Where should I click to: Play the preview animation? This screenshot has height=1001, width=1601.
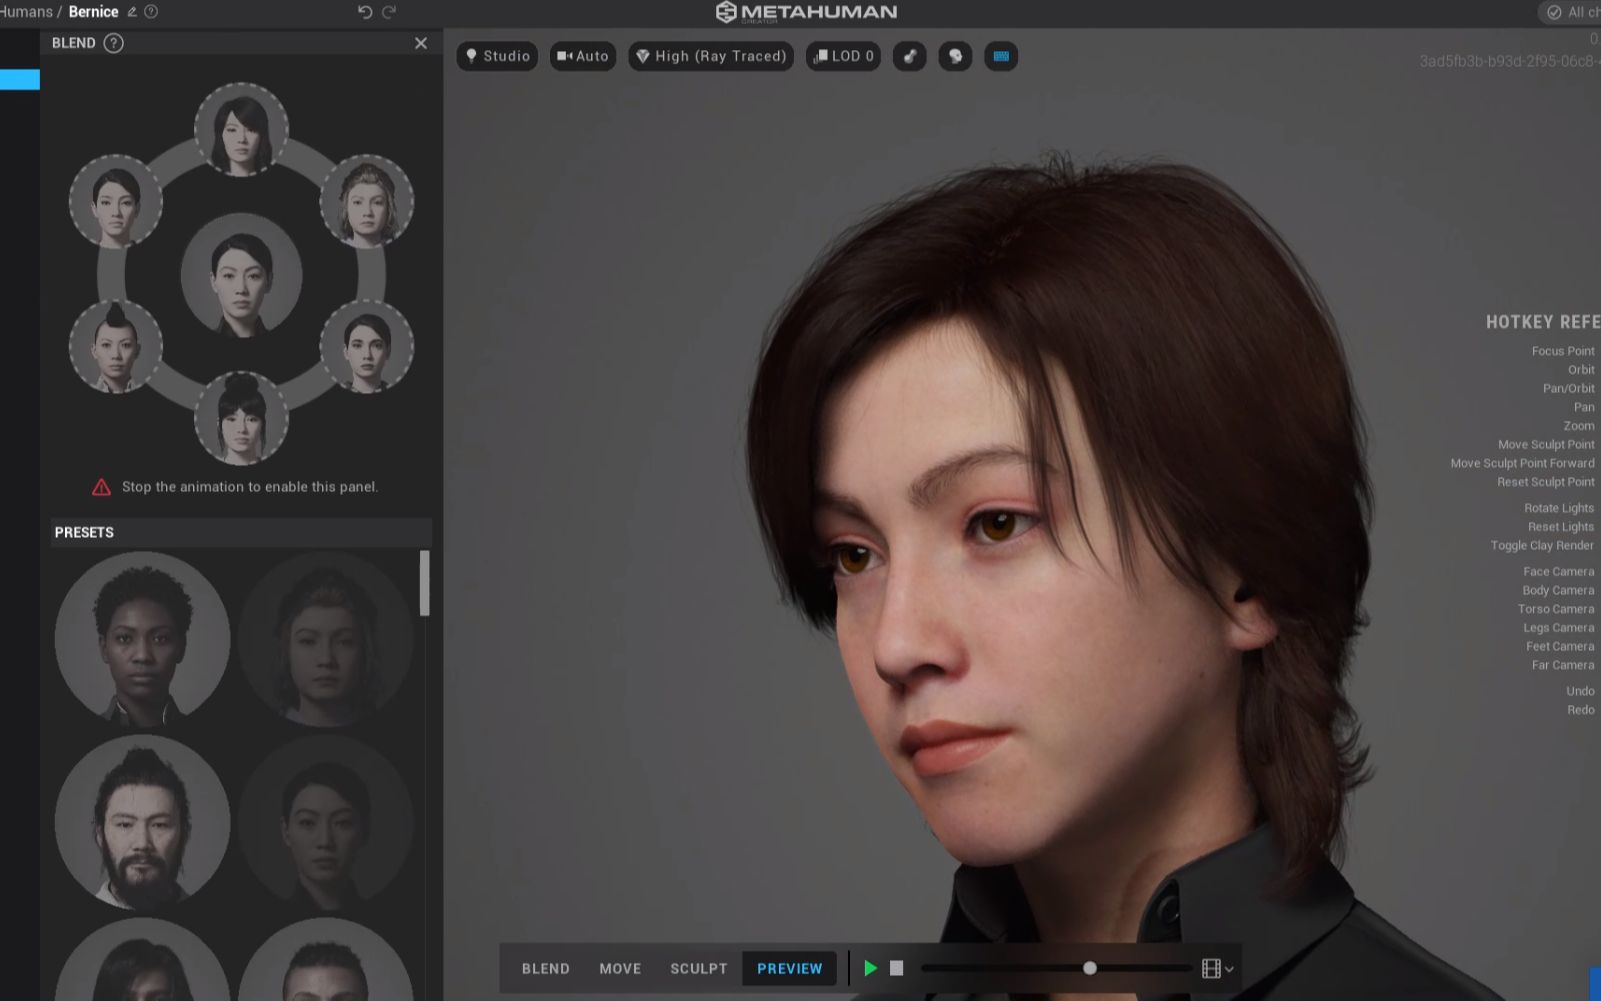click(x=871, y=968)
